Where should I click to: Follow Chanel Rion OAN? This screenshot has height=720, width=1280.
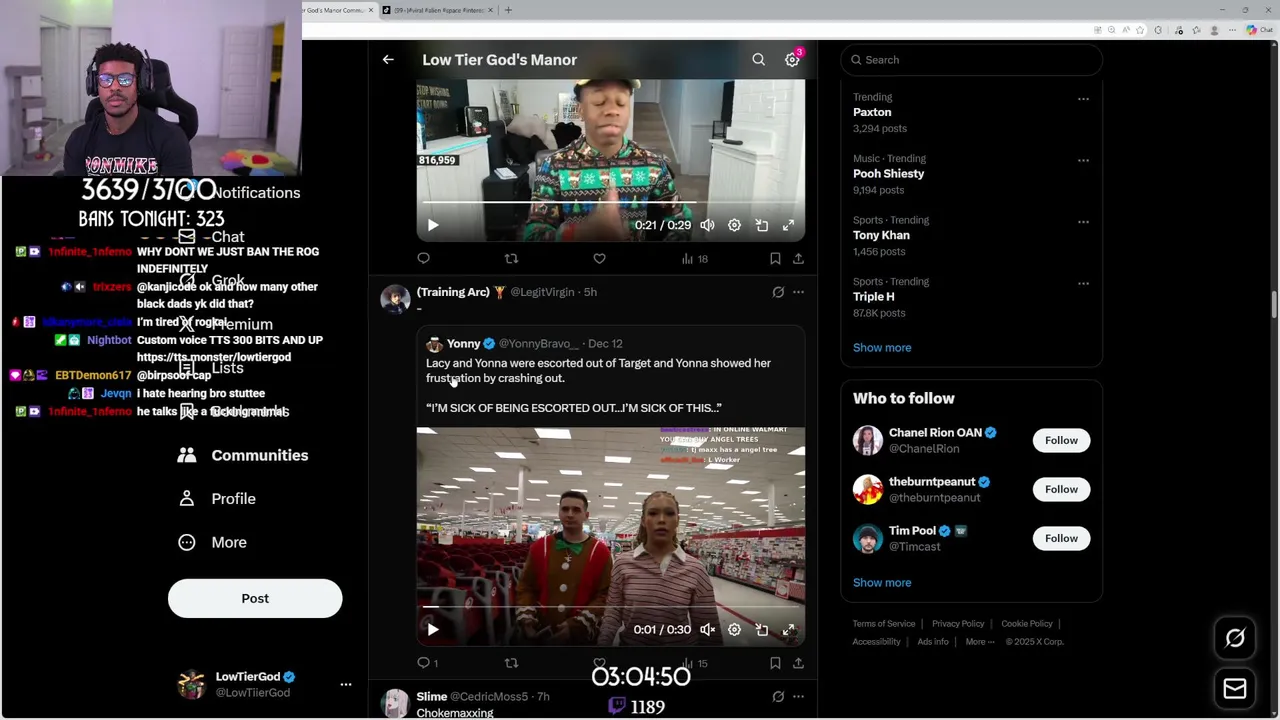(x=1061, y=441)
